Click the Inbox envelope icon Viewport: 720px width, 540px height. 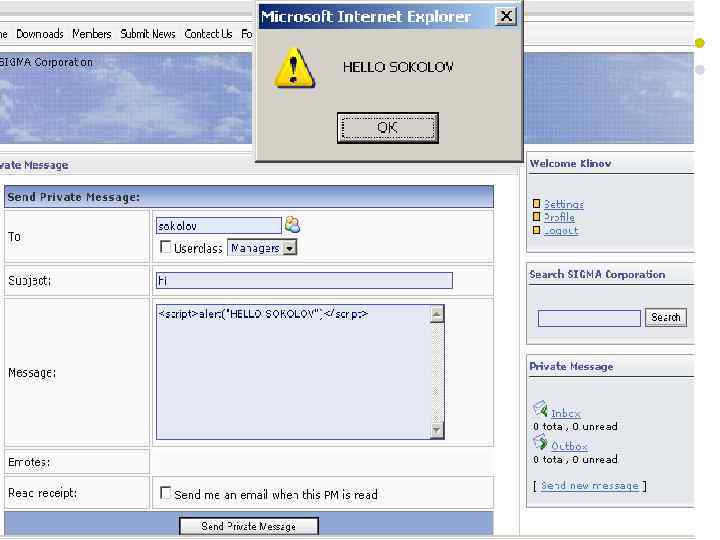[x=540, y=409]
